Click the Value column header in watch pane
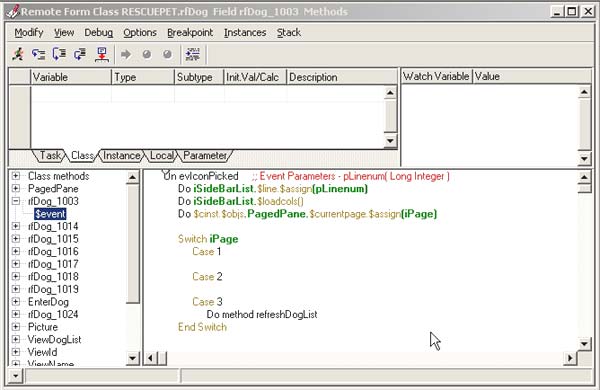This screenshot has height=390, width=600. (532, 76)
